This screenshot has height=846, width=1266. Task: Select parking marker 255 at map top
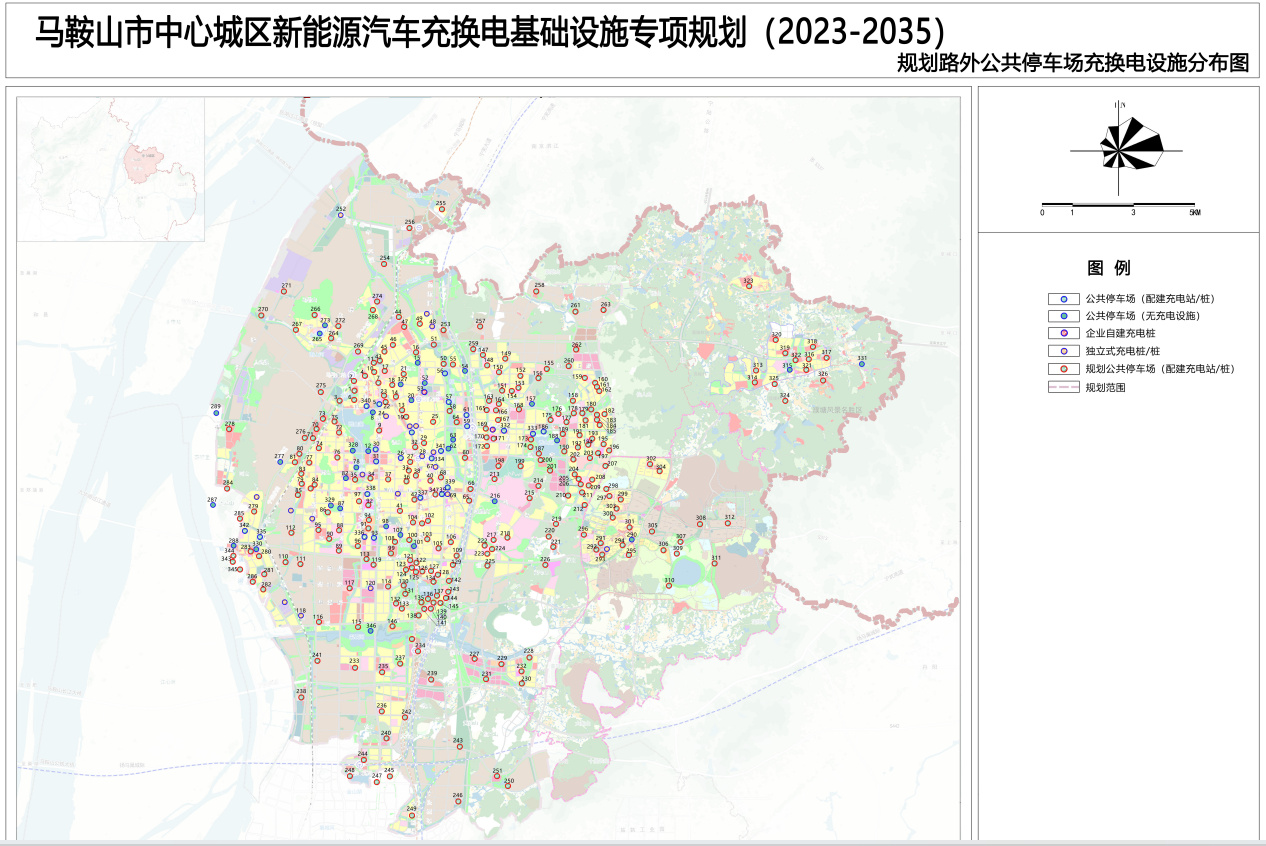click(x=441, y=210)
